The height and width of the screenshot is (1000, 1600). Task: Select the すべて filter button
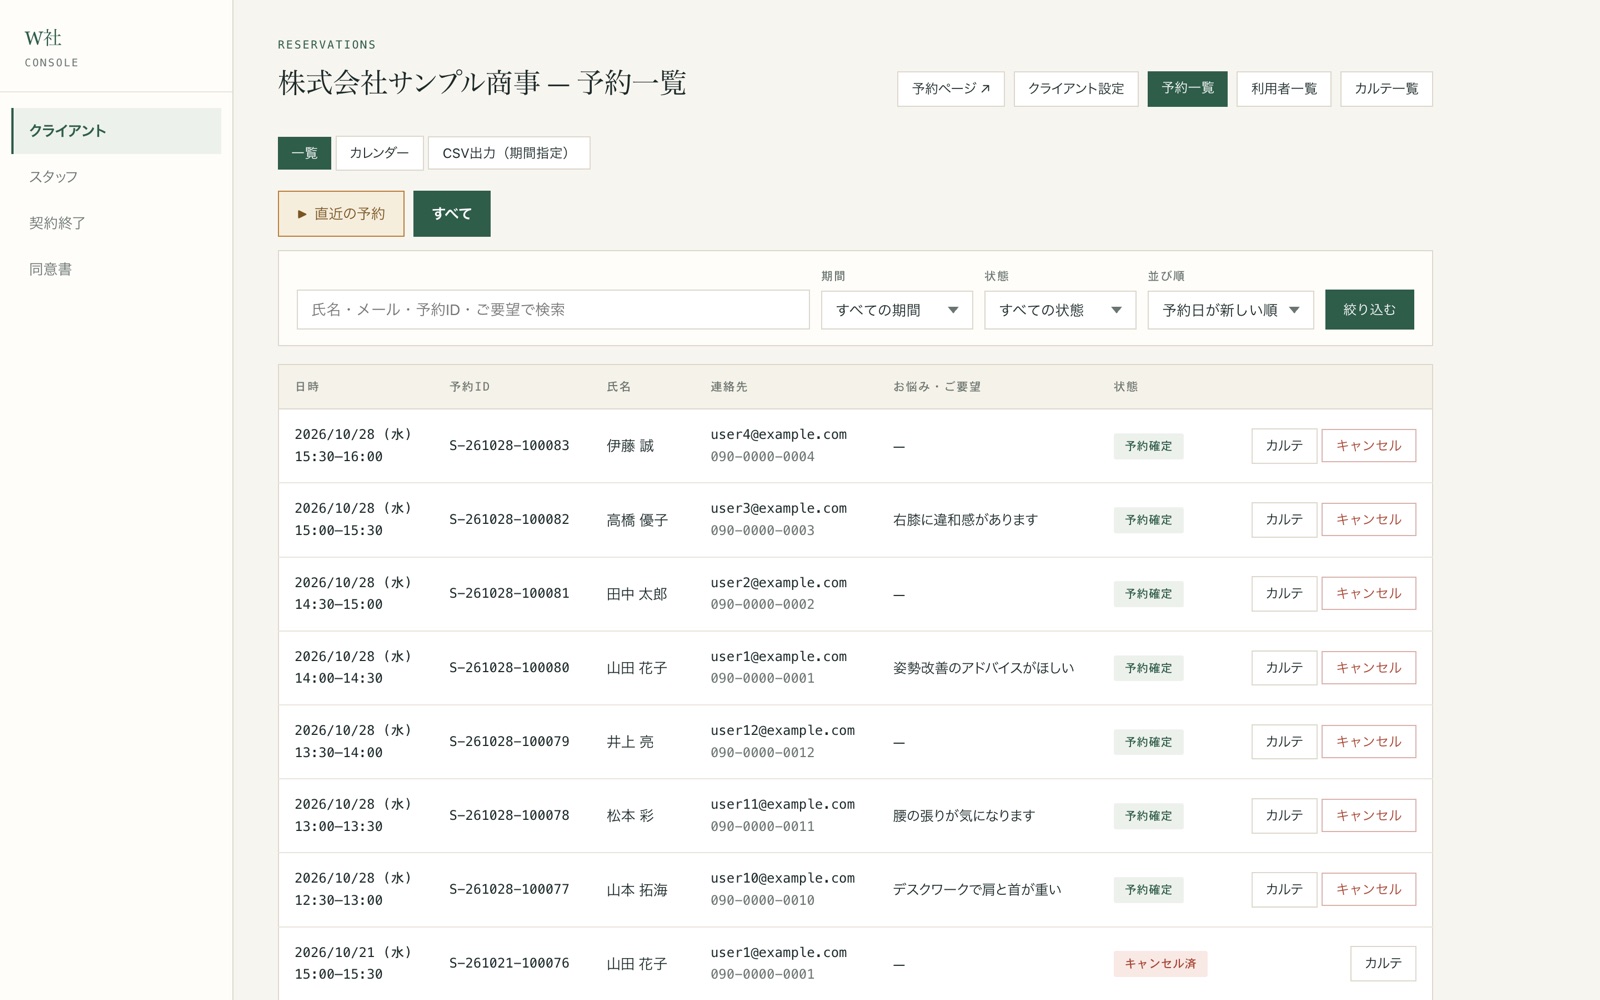point(452,214)
